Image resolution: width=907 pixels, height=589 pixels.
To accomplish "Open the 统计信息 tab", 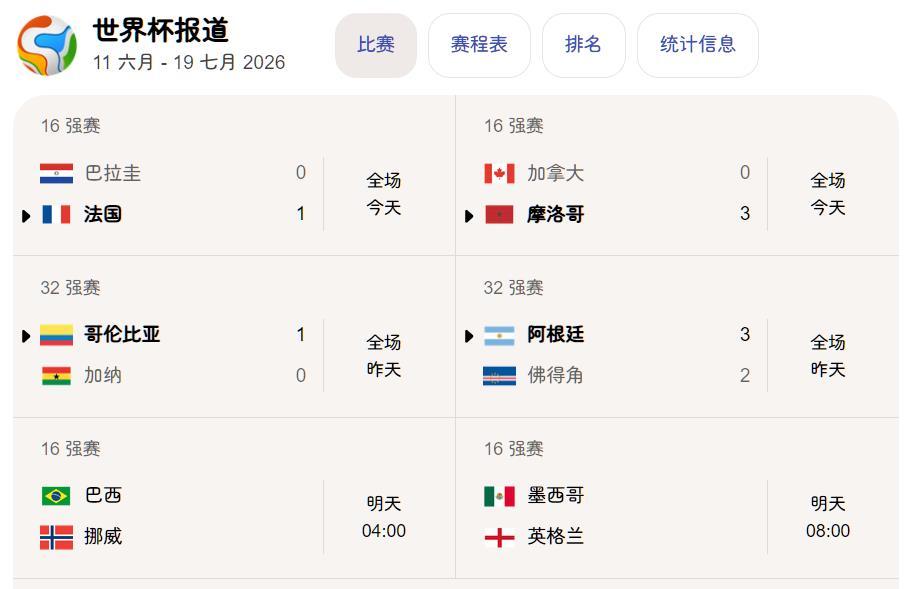I will 698,45.
